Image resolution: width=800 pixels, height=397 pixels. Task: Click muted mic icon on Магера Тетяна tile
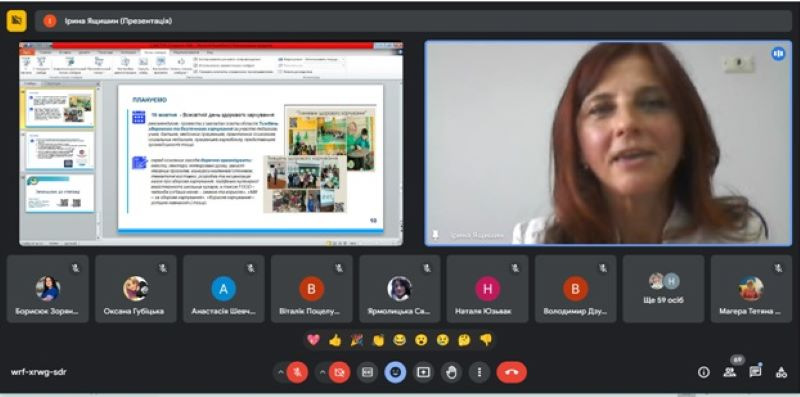779,267
